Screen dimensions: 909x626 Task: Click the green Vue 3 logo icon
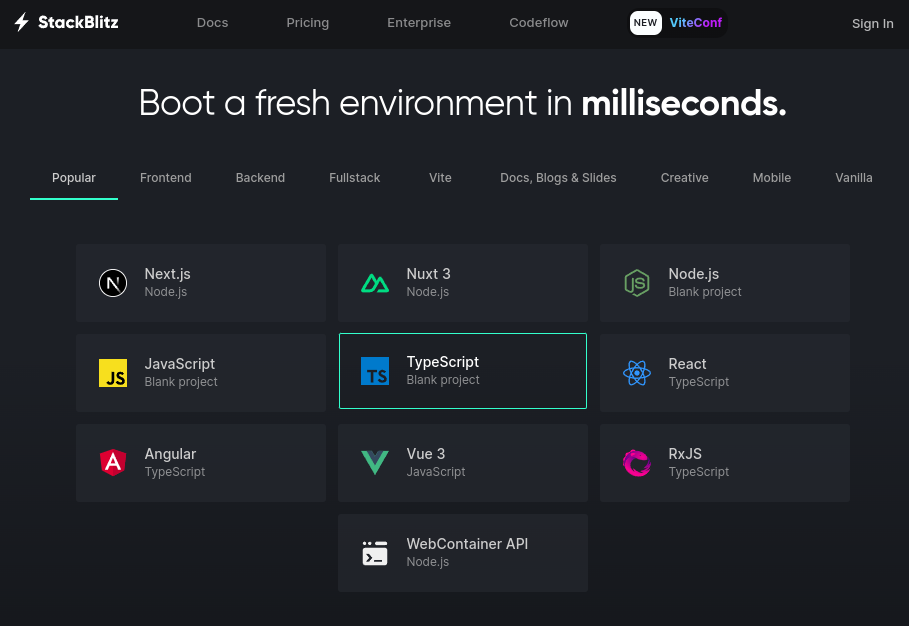375,463
